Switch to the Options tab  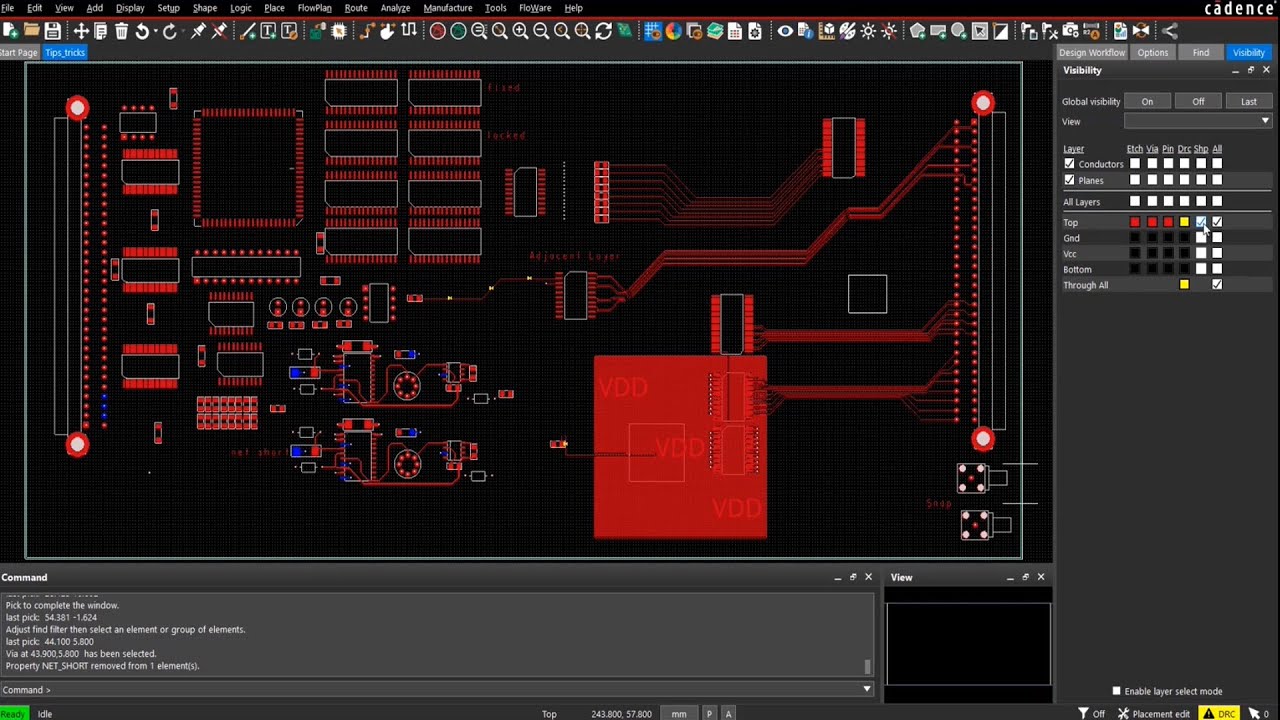[x=1152, y=52]
